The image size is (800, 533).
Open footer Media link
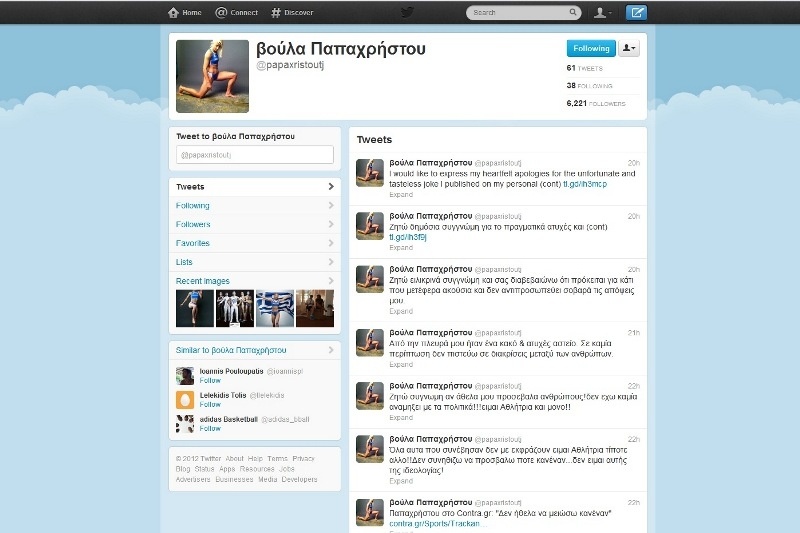[267, 479]
